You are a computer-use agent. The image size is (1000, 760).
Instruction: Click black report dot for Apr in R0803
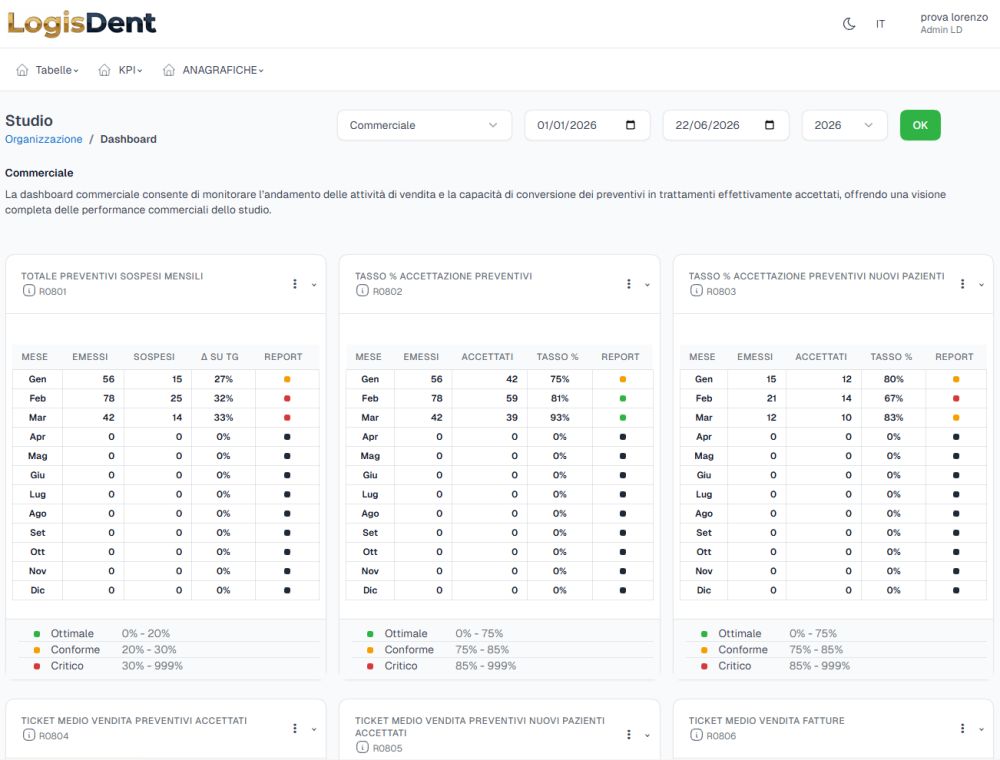(956, 437)
